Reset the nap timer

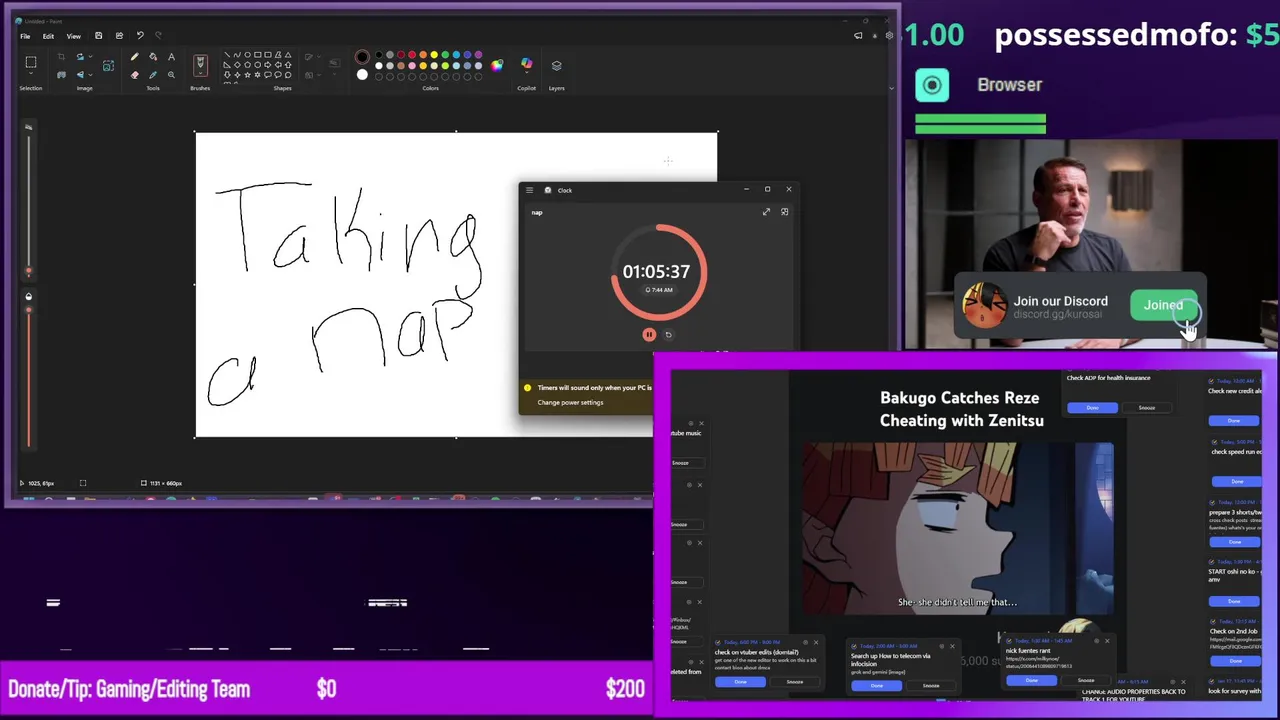(669, 335)
